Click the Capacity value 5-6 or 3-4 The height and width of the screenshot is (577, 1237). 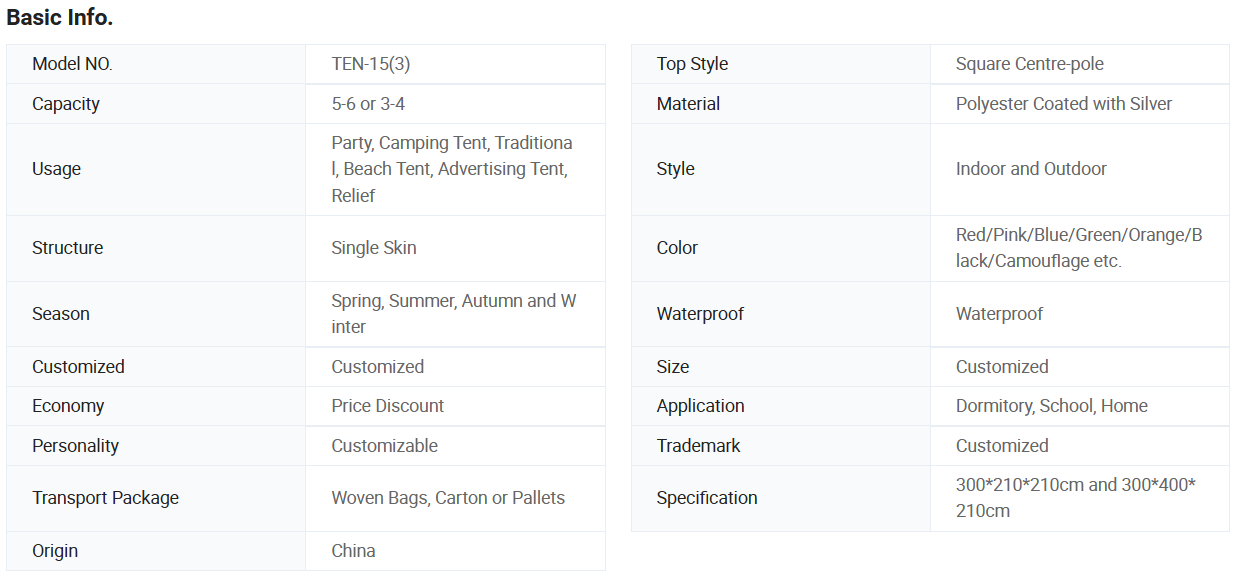click(x=368, y=104)
